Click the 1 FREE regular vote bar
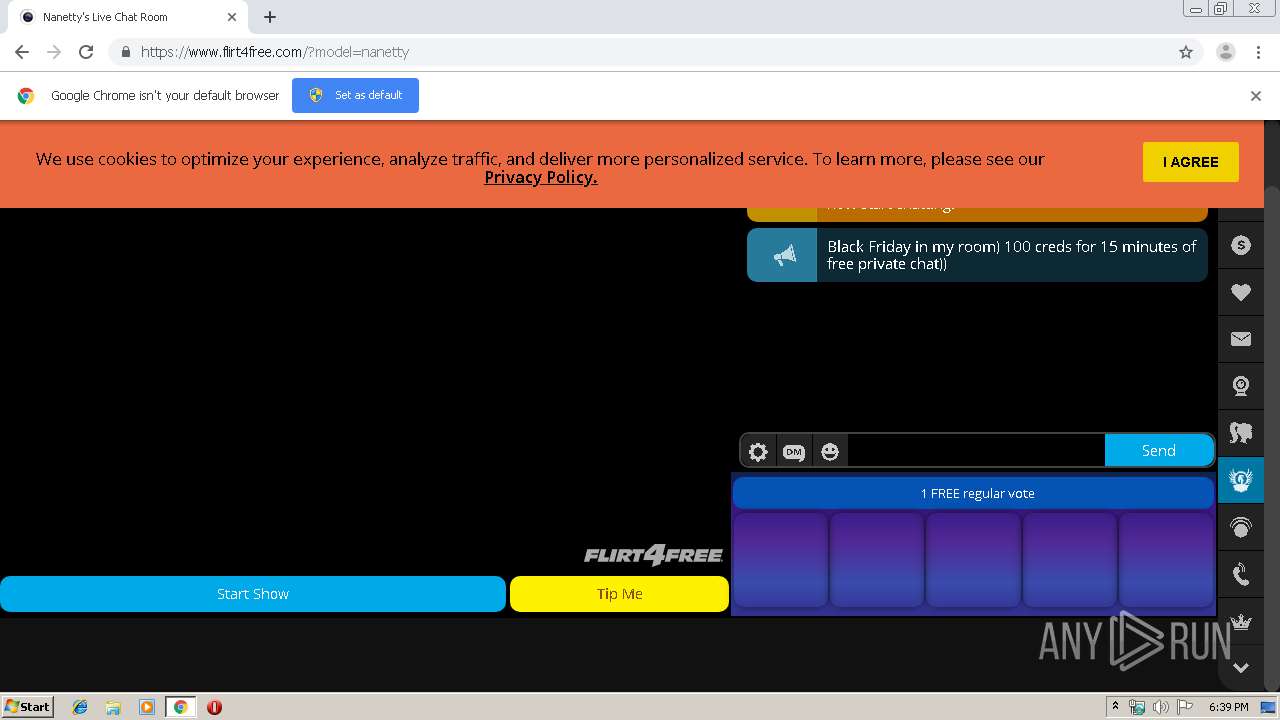This screenshot has height=720, width=1280. [973, 493]
